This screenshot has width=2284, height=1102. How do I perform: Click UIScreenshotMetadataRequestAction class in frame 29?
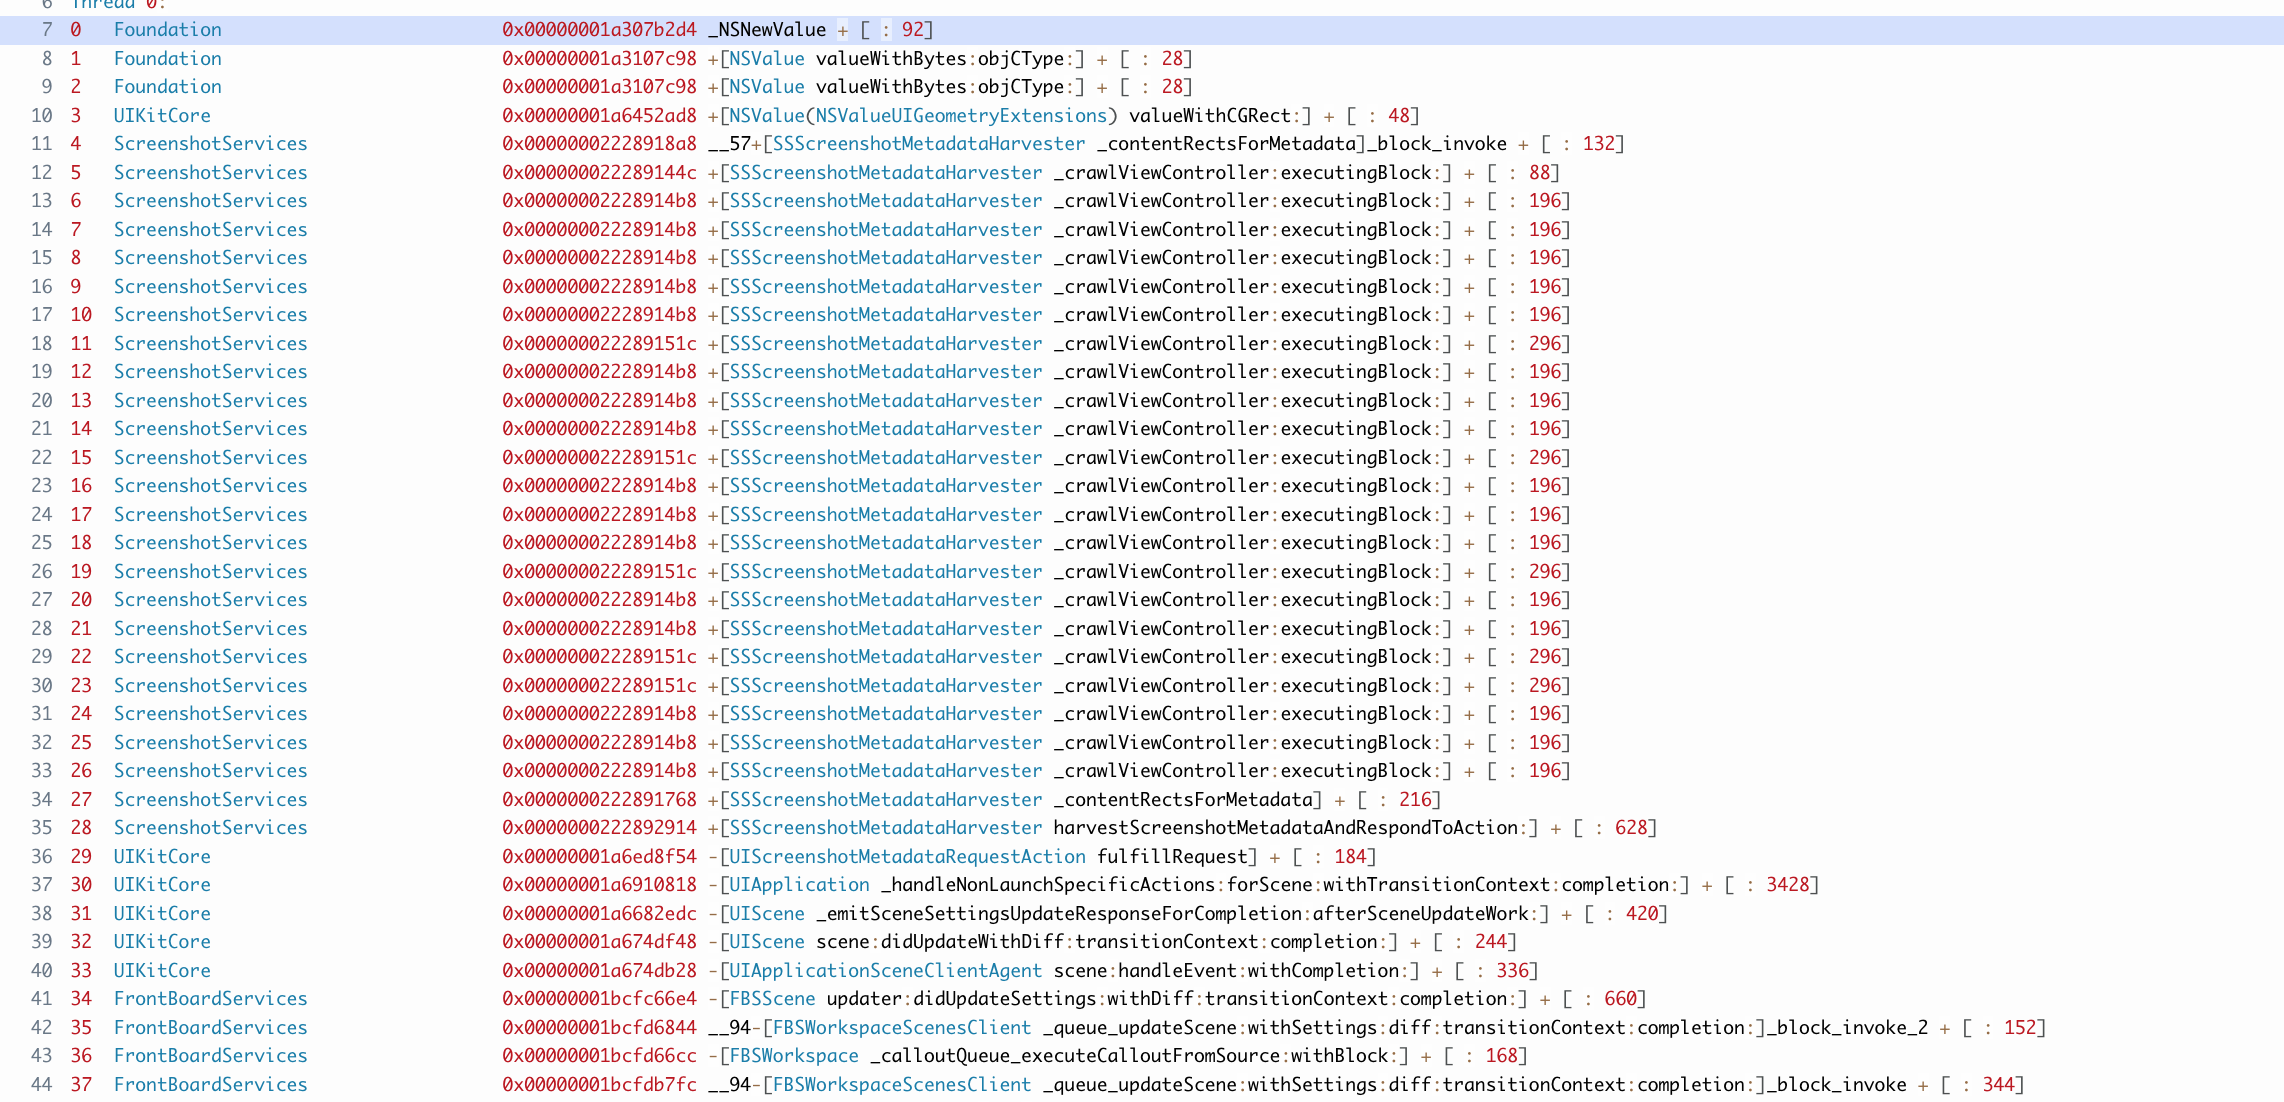[x=907, y=857]
